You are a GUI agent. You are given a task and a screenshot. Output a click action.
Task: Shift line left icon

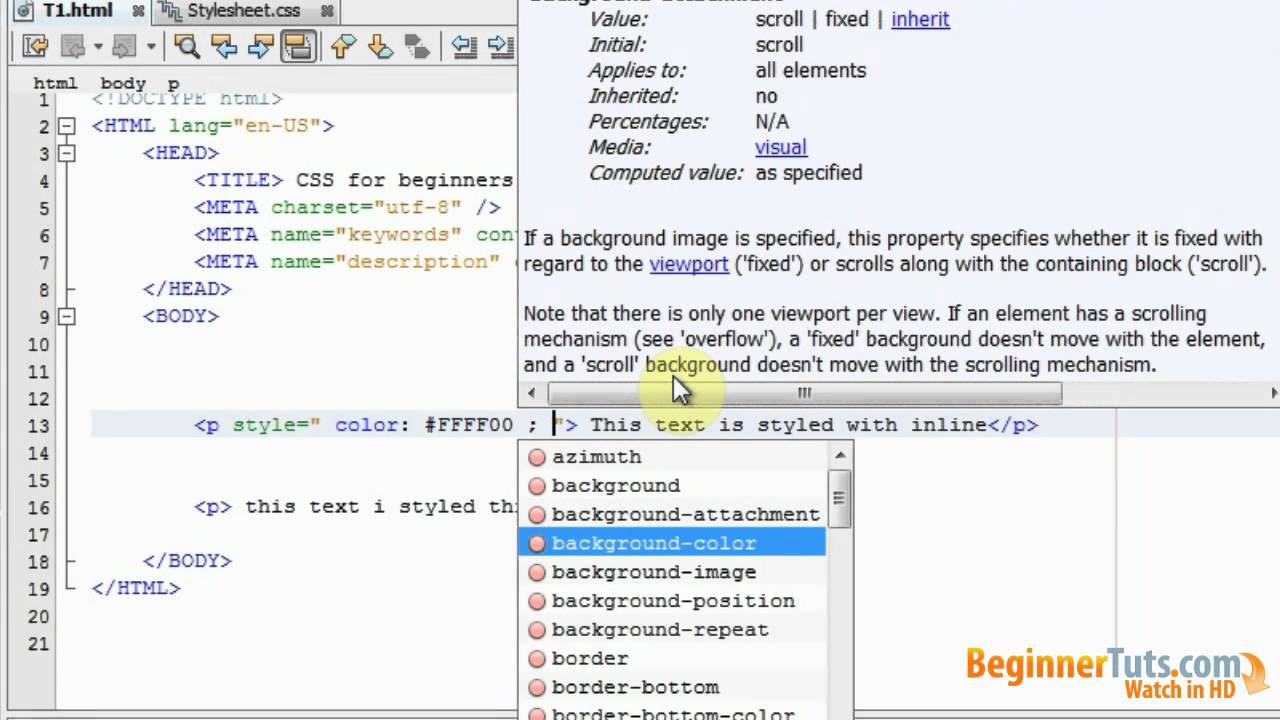463,46
